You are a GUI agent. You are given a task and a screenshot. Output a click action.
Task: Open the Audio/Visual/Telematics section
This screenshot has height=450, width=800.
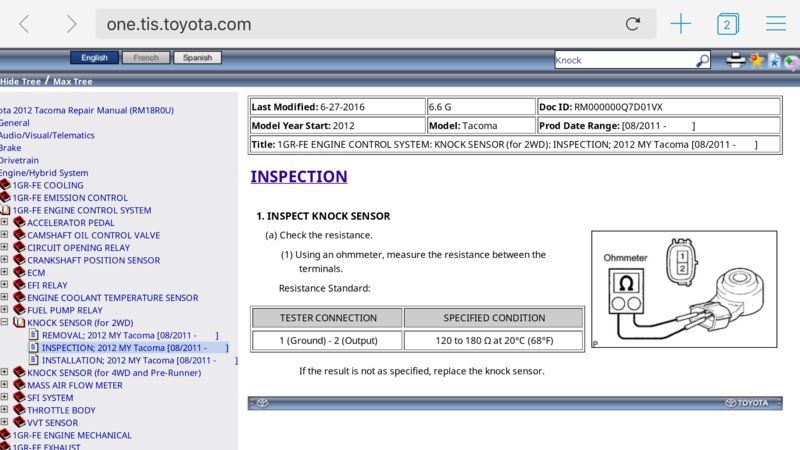click(47, 135)
